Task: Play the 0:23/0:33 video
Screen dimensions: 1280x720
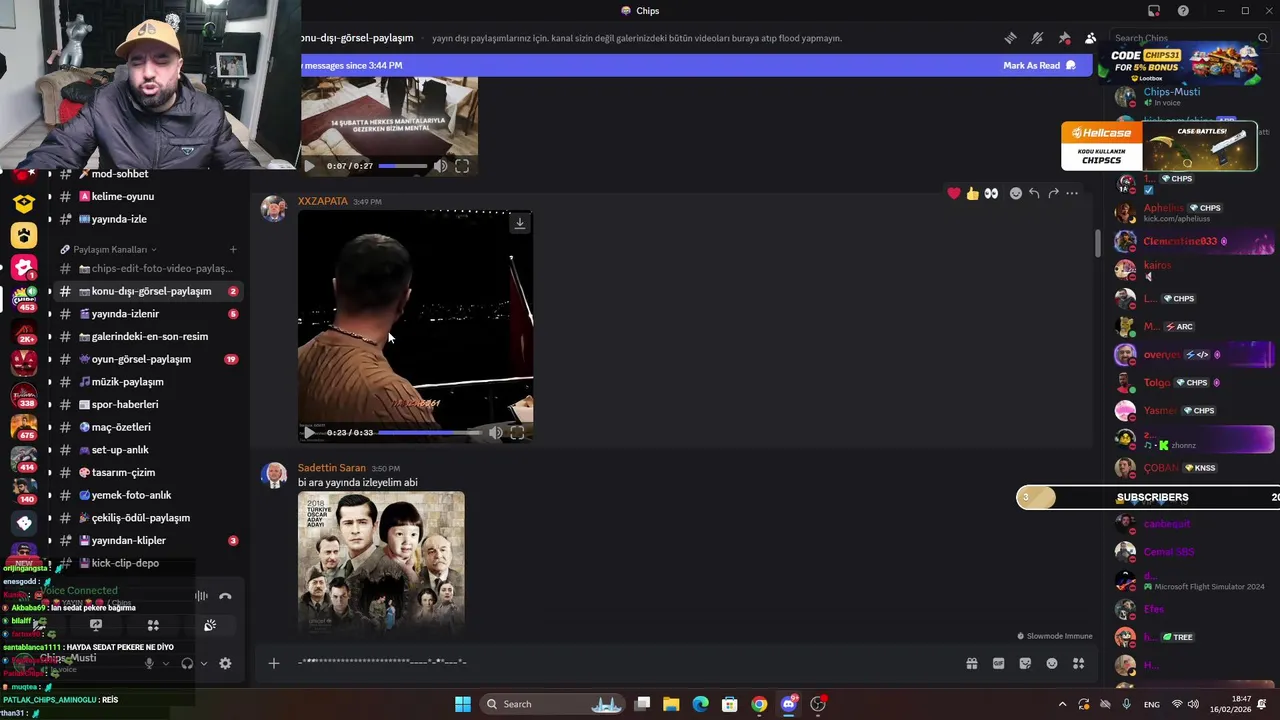Action: pyautogui.click(x=309, y=433)
